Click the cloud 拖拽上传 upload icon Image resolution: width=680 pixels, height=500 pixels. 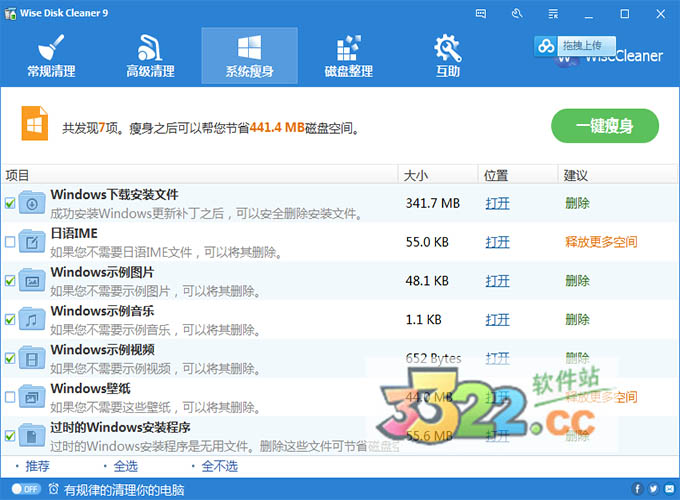[546, 46]
